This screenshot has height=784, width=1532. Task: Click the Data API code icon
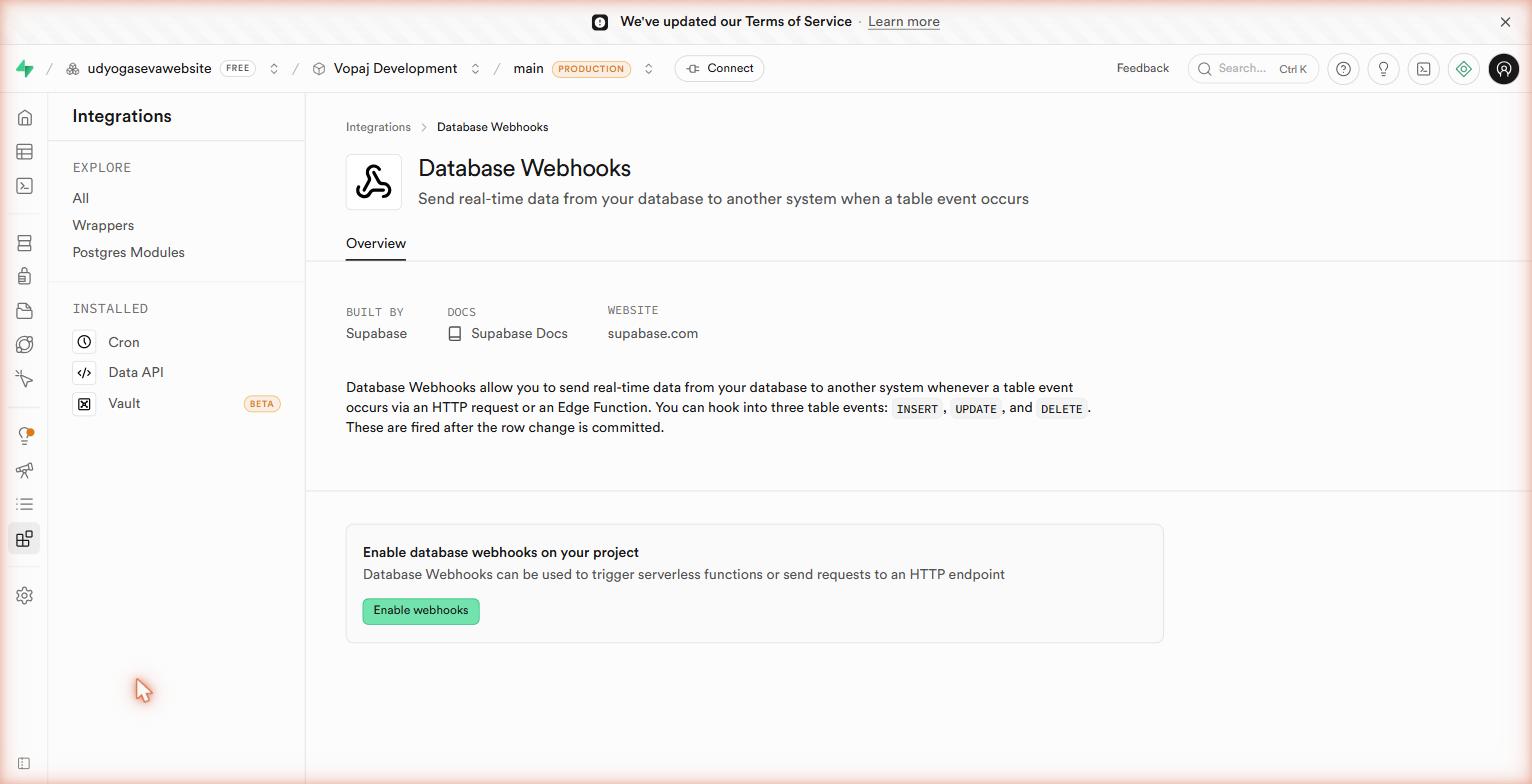84,373
